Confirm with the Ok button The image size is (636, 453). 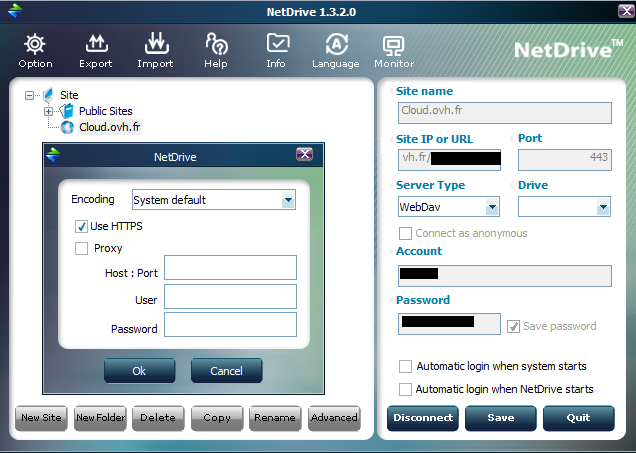(140, 371)
